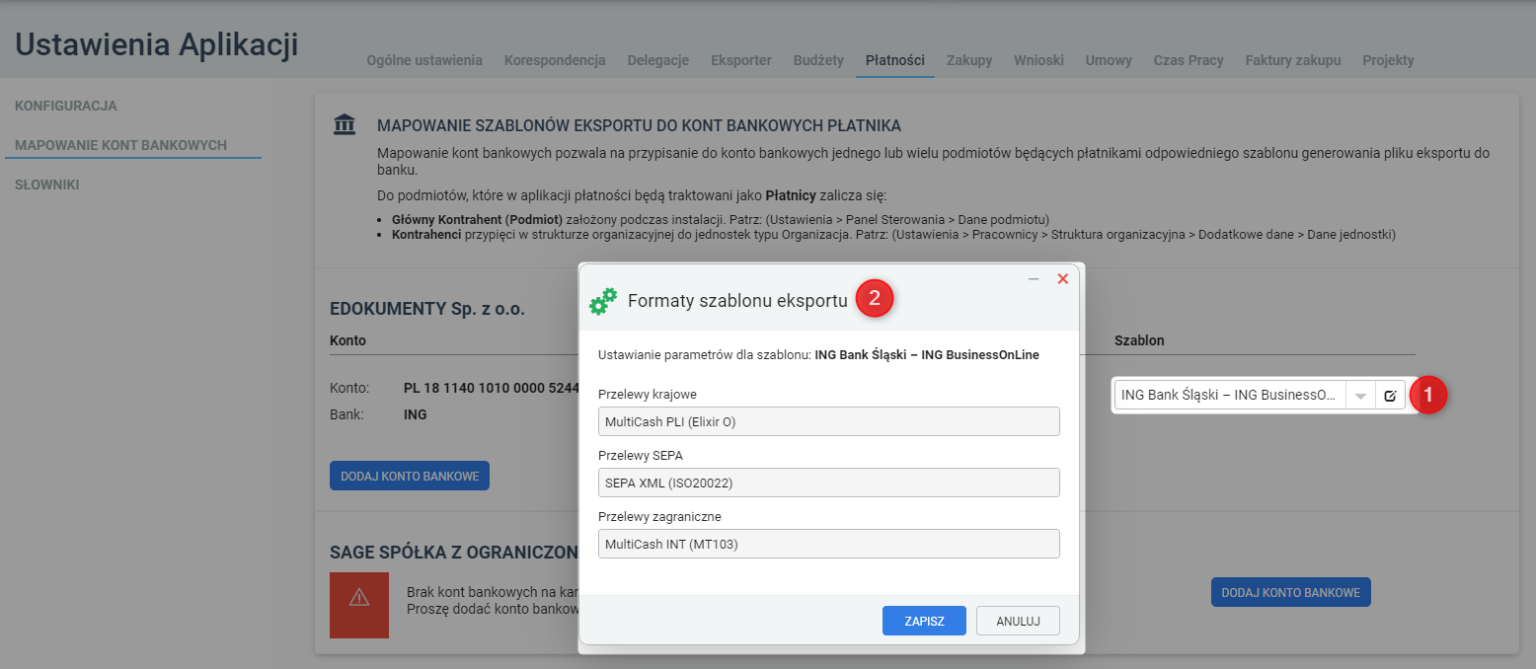Minimize the Formaty szablonu eksportu dialog
The image size is (1536, 669).
[x=1034, y=279]
